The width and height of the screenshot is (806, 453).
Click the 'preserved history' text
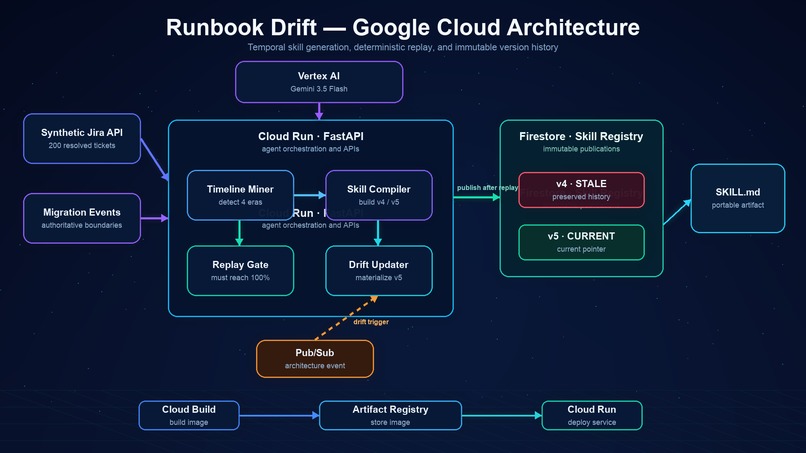pos(581,197)
